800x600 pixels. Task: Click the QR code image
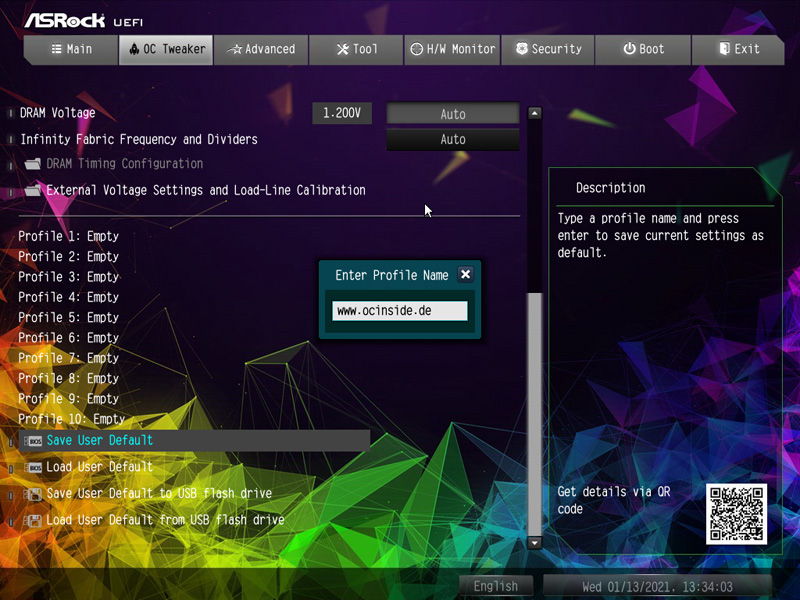[x=736, y=514]
